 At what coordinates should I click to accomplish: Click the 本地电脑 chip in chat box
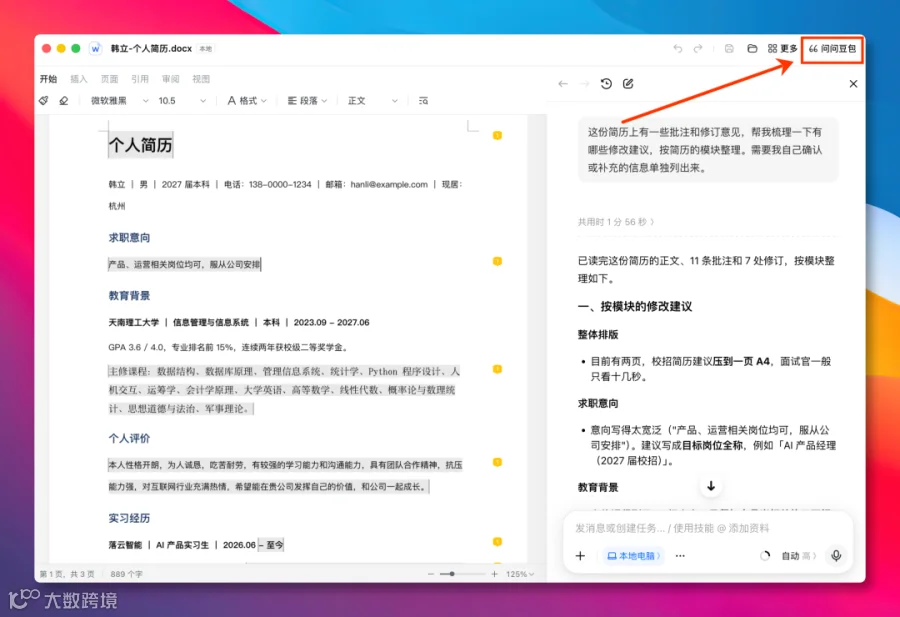tap(634, 556)
